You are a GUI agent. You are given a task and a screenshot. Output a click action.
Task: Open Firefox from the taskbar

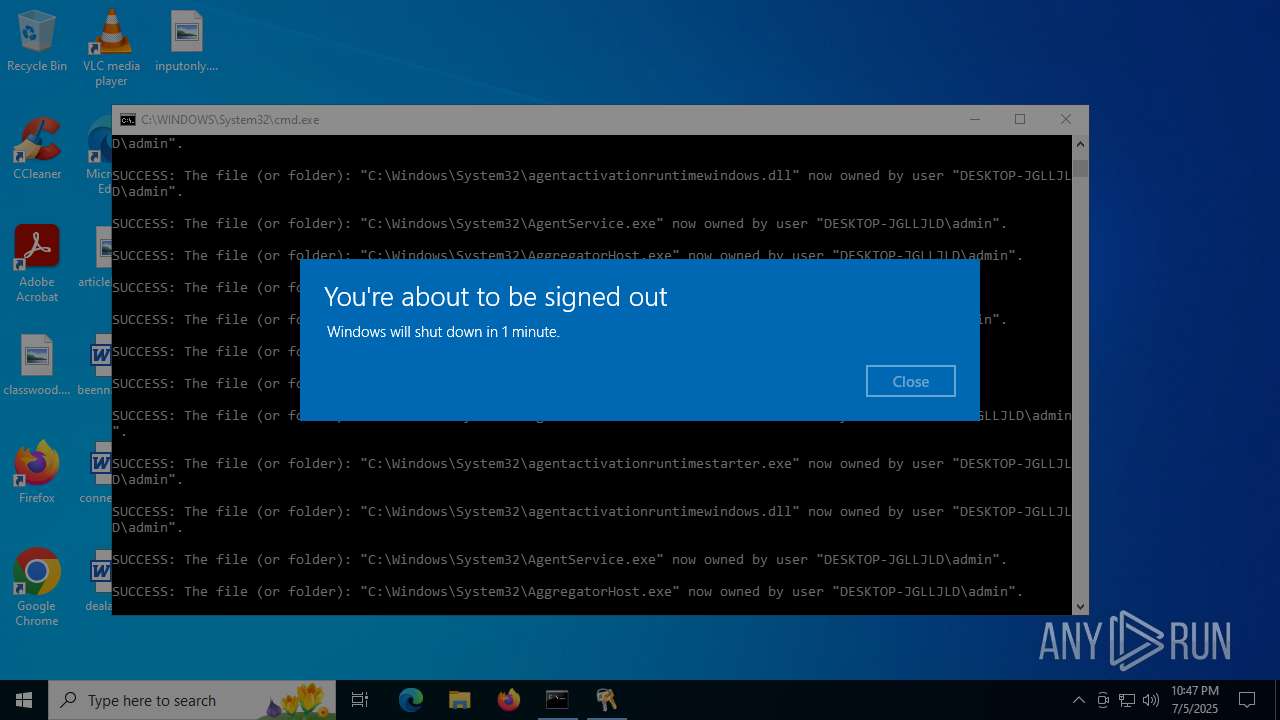pos(508,700)
